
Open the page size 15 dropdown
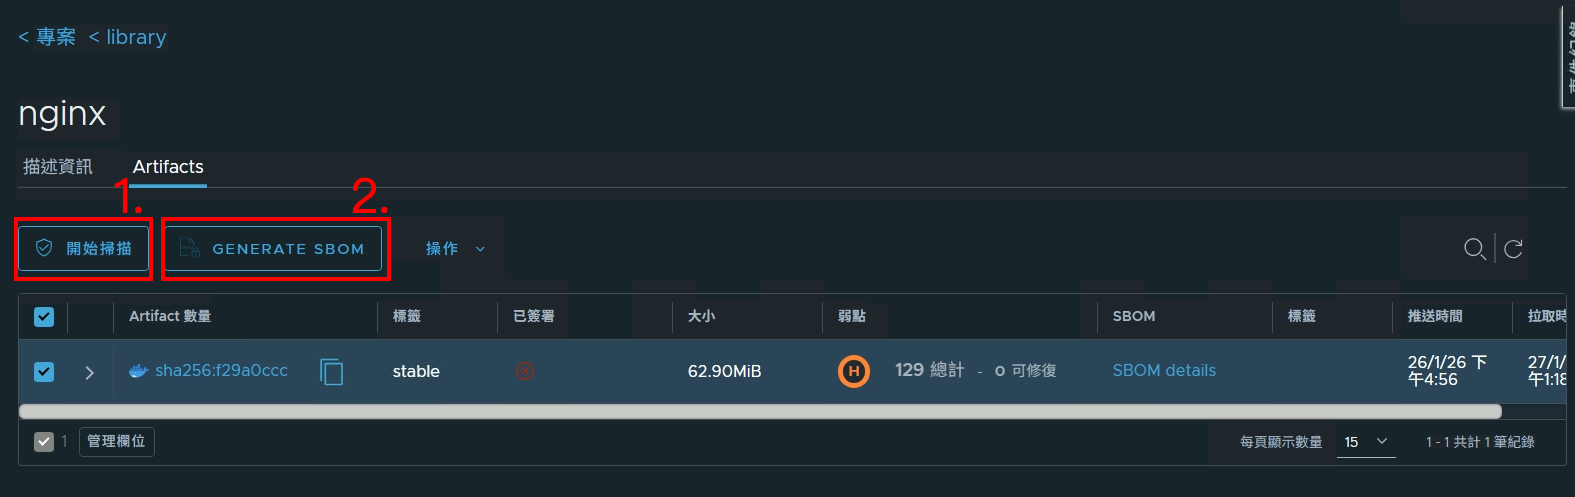pos(1366,442)
